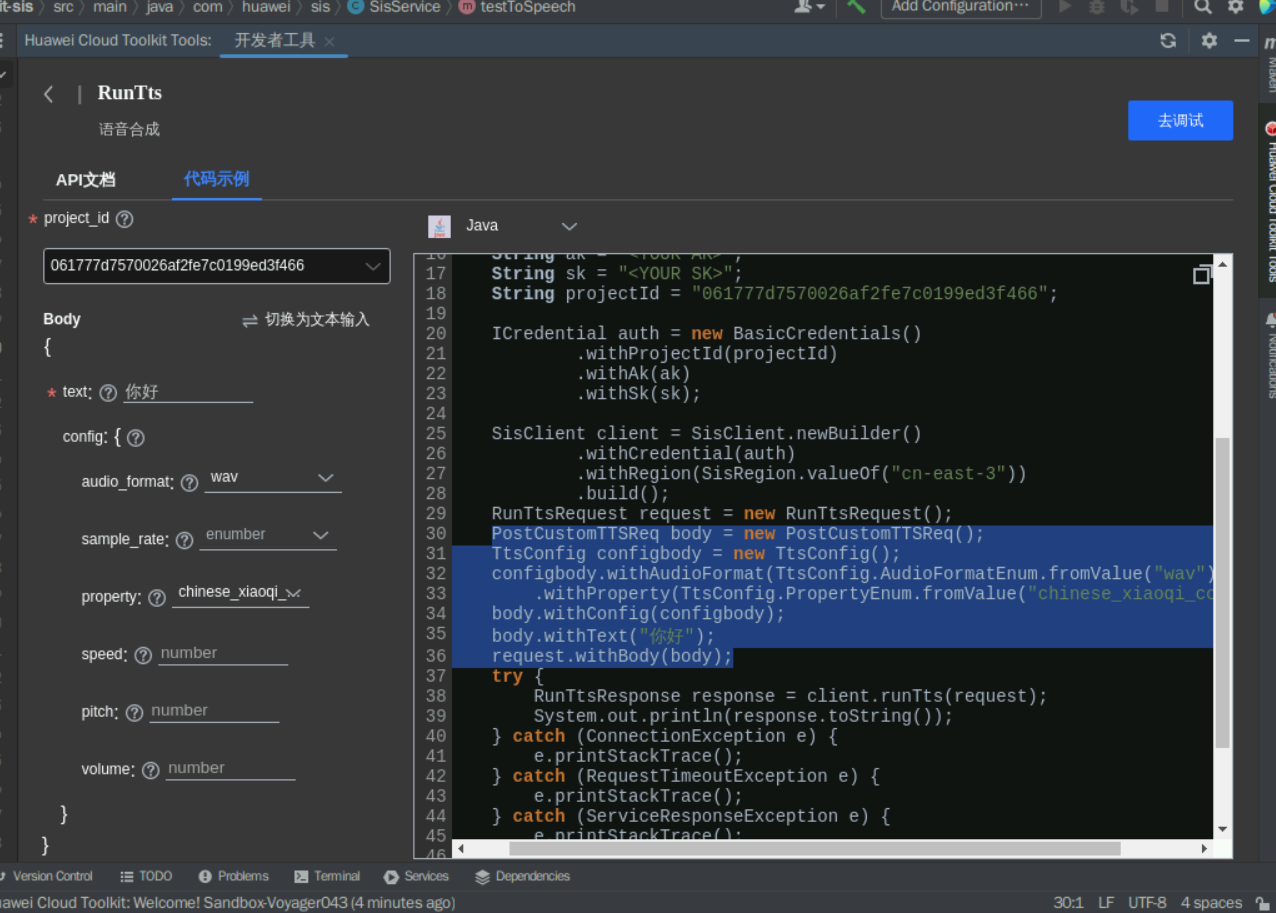Click the 去调试 debug button

[1180, 121]
